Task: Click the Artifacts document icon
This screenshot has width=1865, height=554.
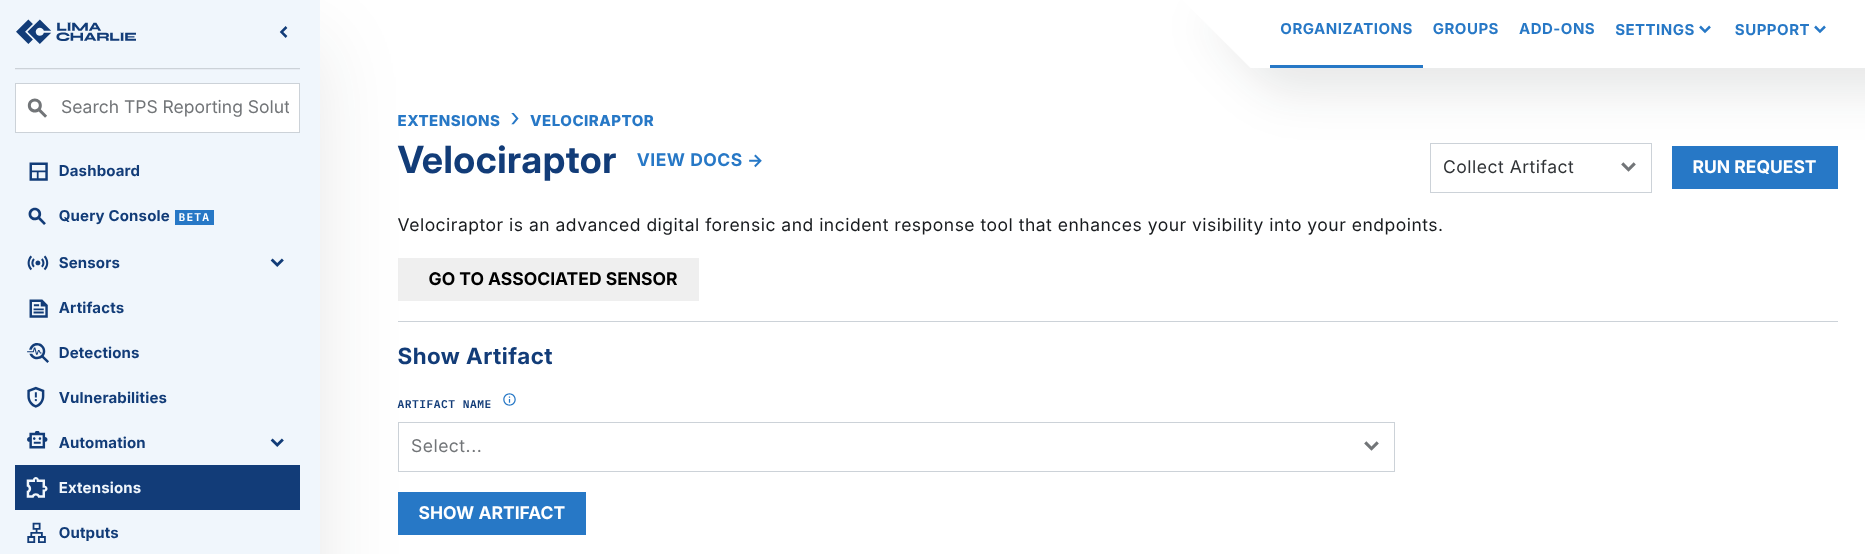Action: pos(38,308)
